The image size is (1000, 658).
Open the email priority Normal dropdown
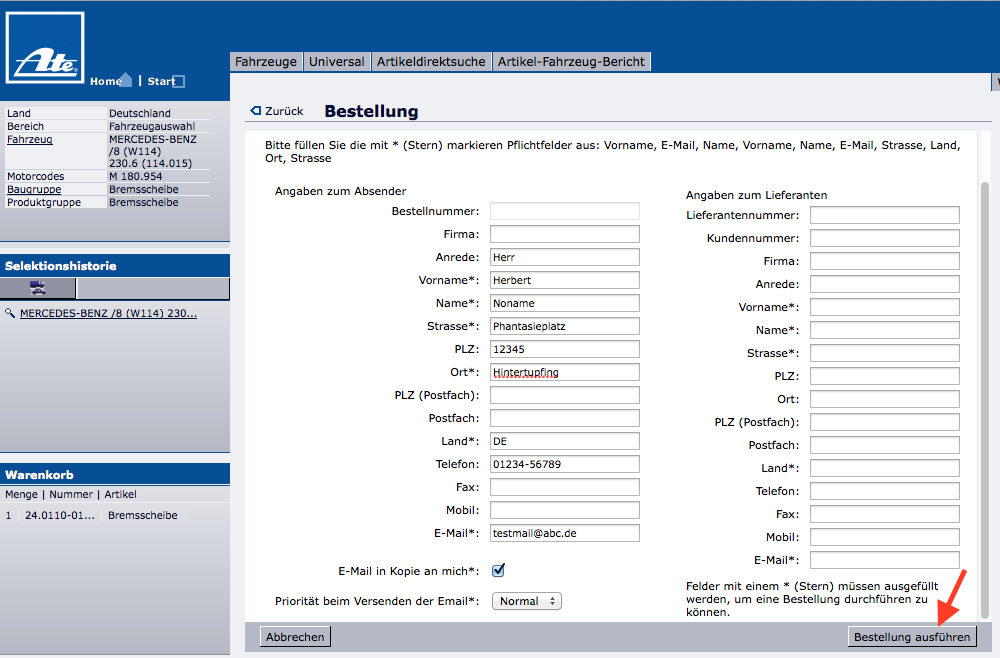526,601
